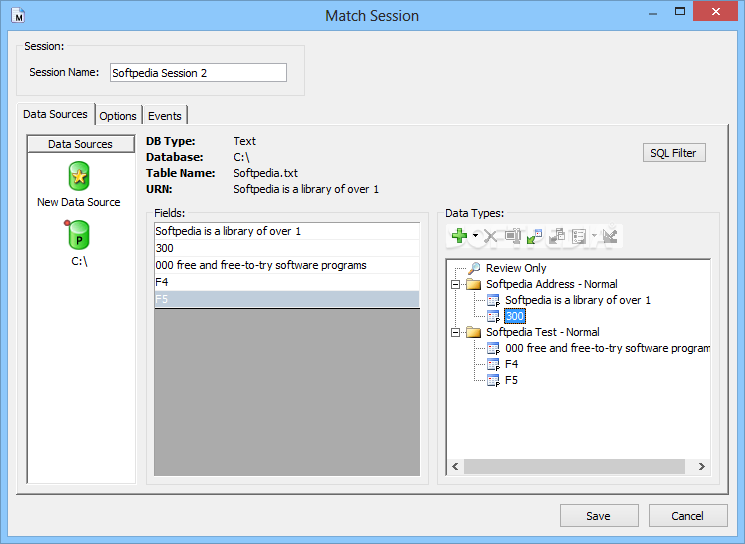745x544 pixels.
Task: Select tree item 'Softpedia is a library of over 1'
Action: pos(578,300)
